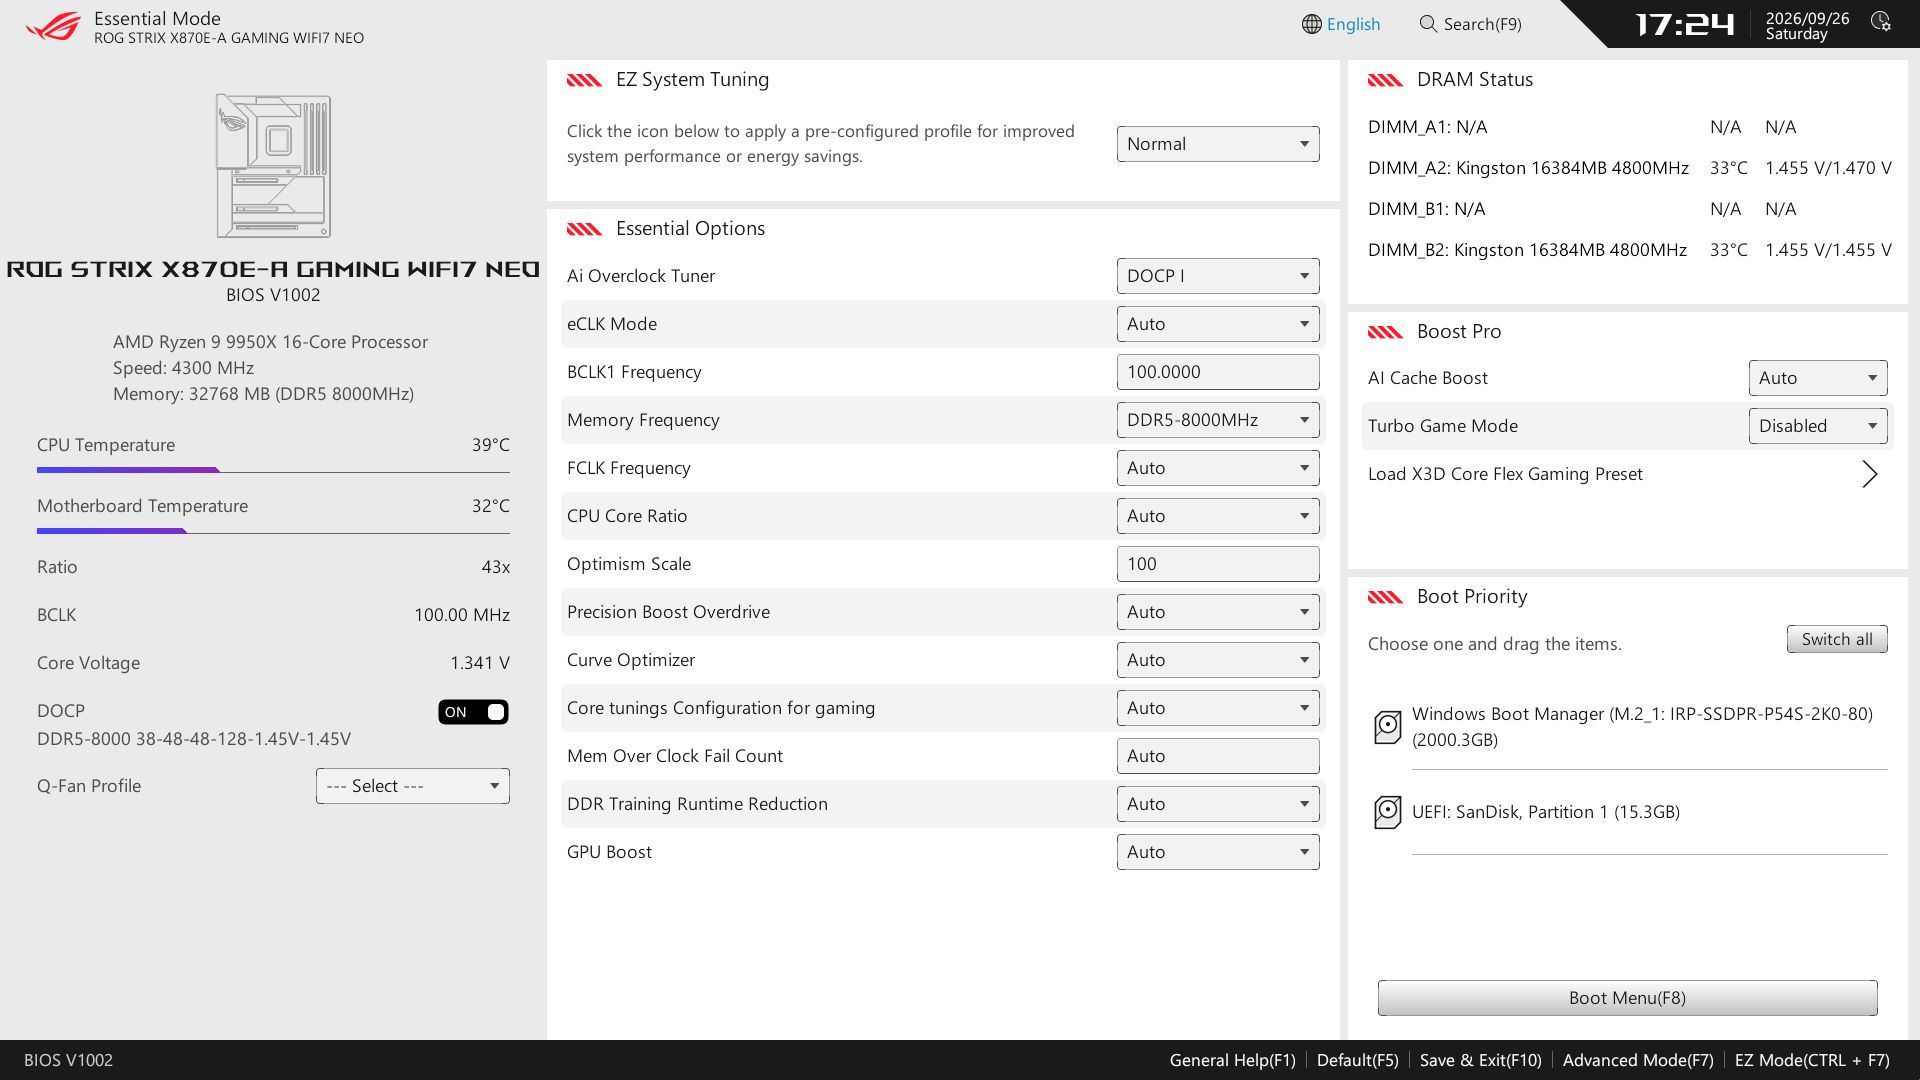The width and height of the screenshot is (1920, 1080).
Task: Click the Load X3D Core Flex Gaming Preset label
Action: 1505,474
